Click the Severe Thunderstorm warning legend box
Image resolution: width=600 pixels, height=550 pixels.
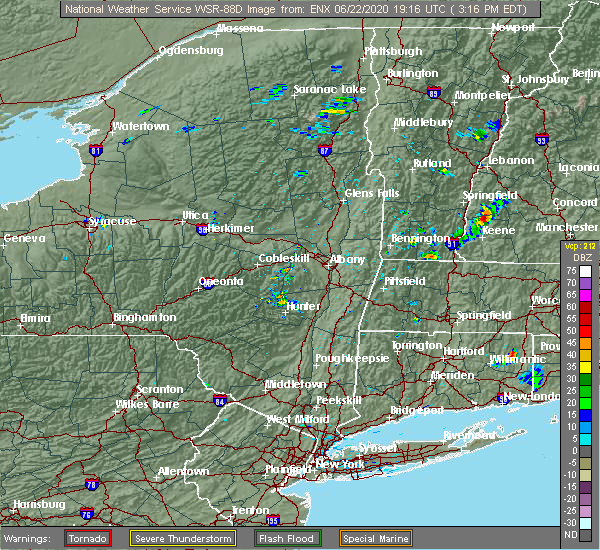(x=183, y=539)
